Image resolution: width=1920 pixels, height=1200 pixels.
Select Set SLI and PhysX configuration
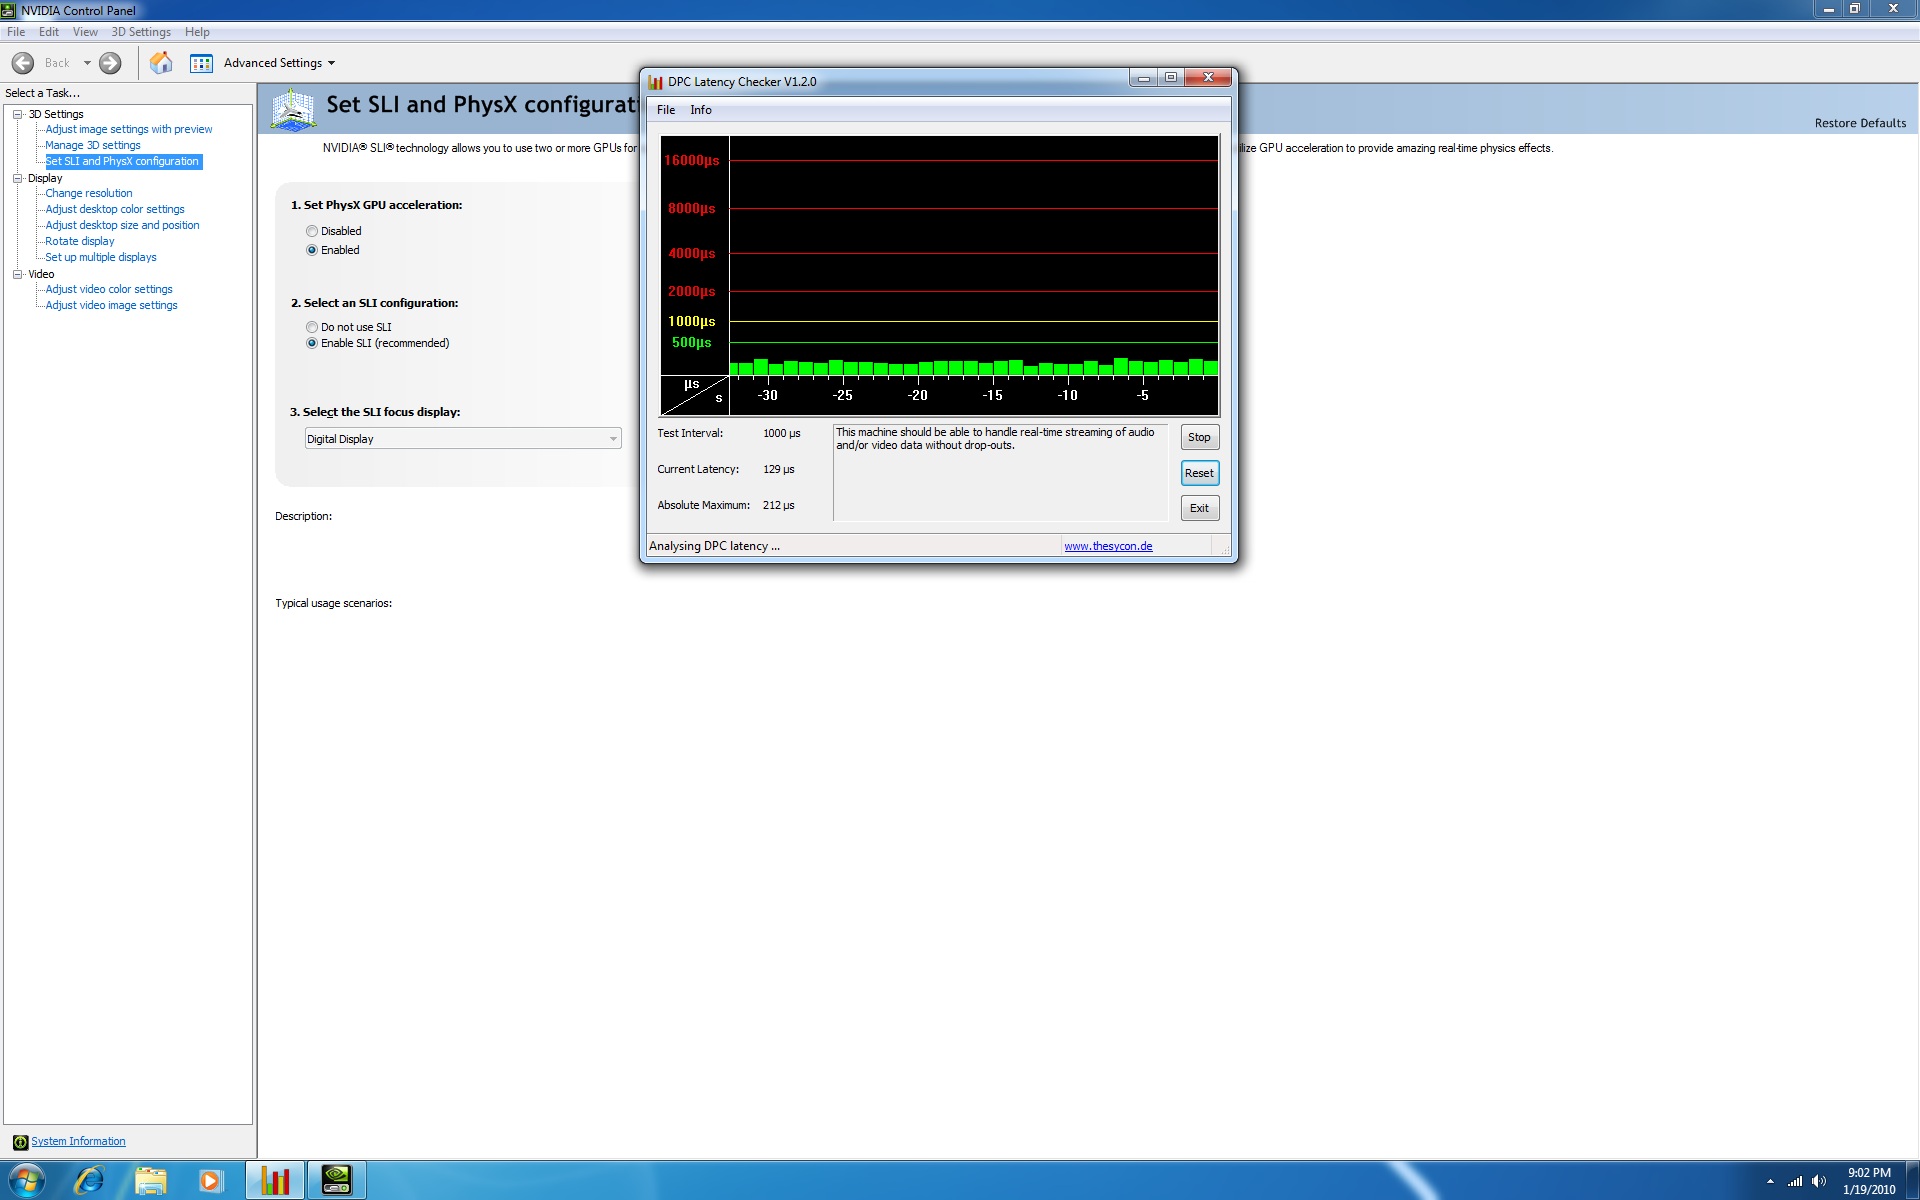click(x=123, y=161)
